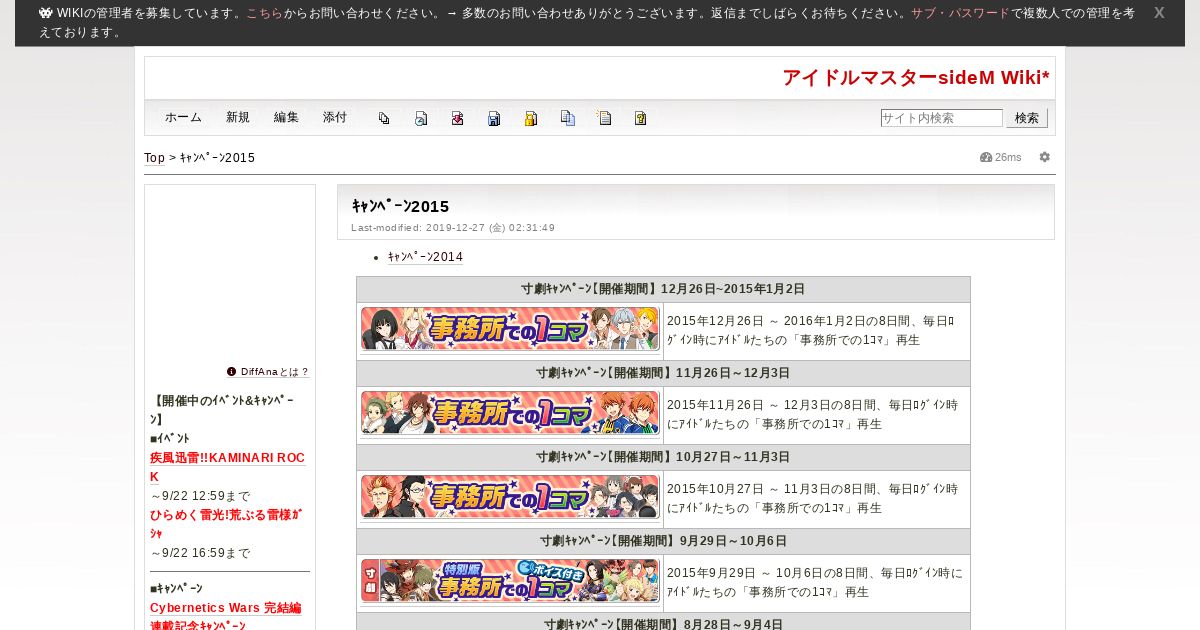The image size is (1200, 630).
Task: Select the 12月26日~2015年1月2日 campaign header
Action: point(663,289)
